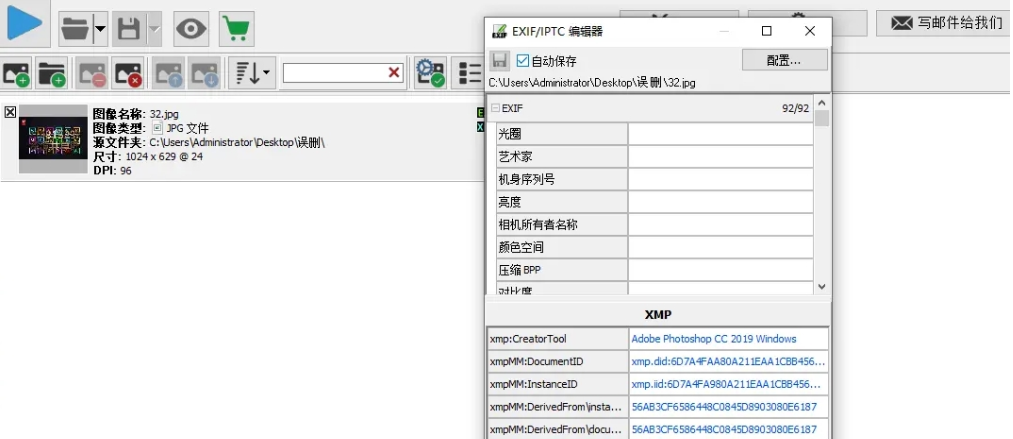Click the EXIF editor title bar icon
Screen dimensions: 1013x439
(499, 31)
